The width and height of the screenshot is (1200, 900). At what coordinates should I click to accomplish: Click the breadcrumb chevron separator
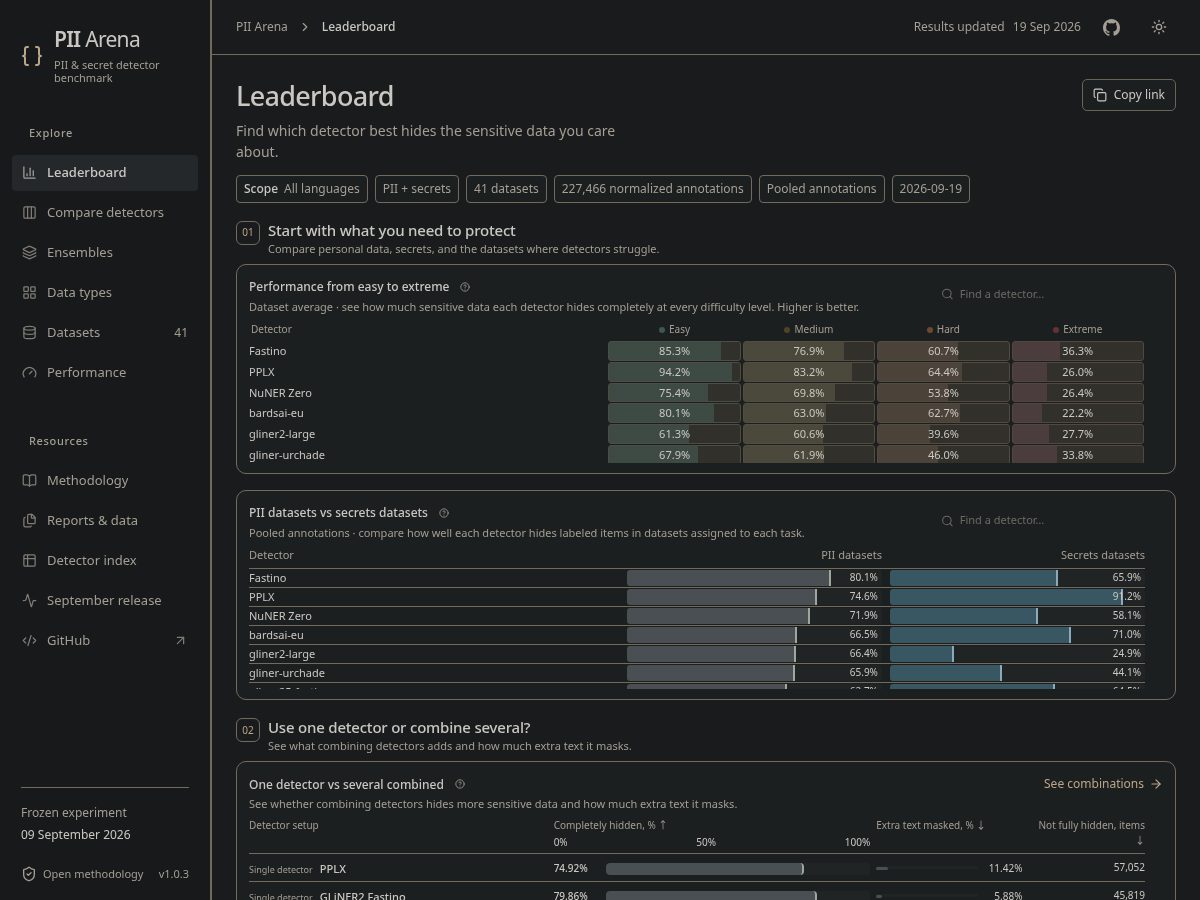click(305, 27)
